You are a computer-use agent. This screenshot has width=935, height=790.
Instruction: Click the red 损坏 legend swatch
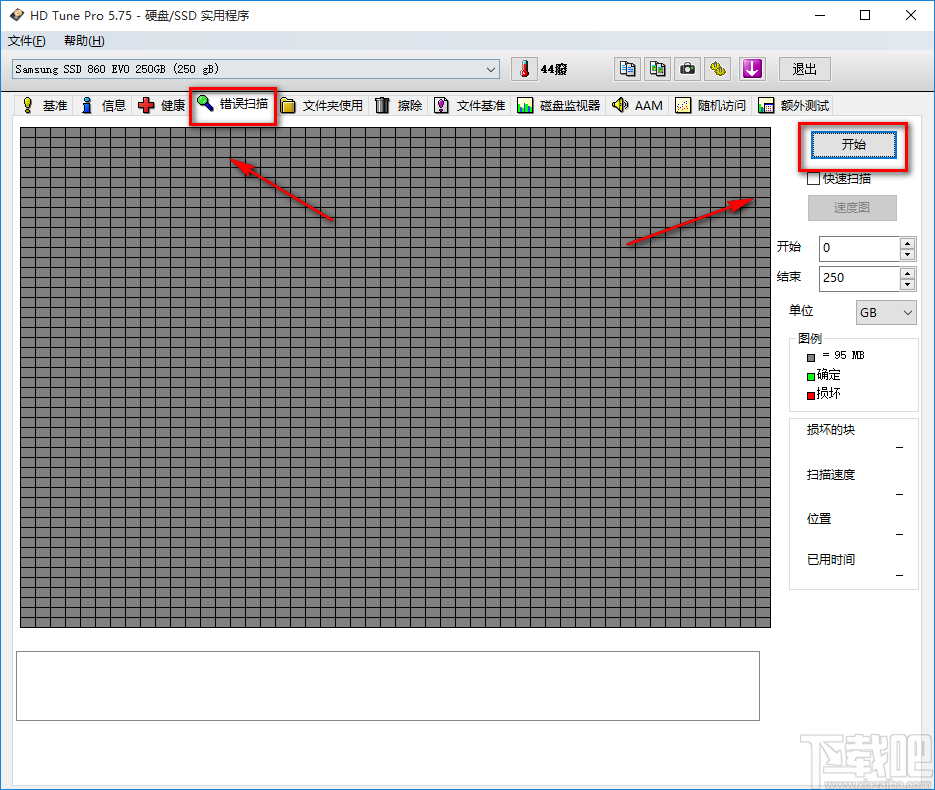pos(811,395)
